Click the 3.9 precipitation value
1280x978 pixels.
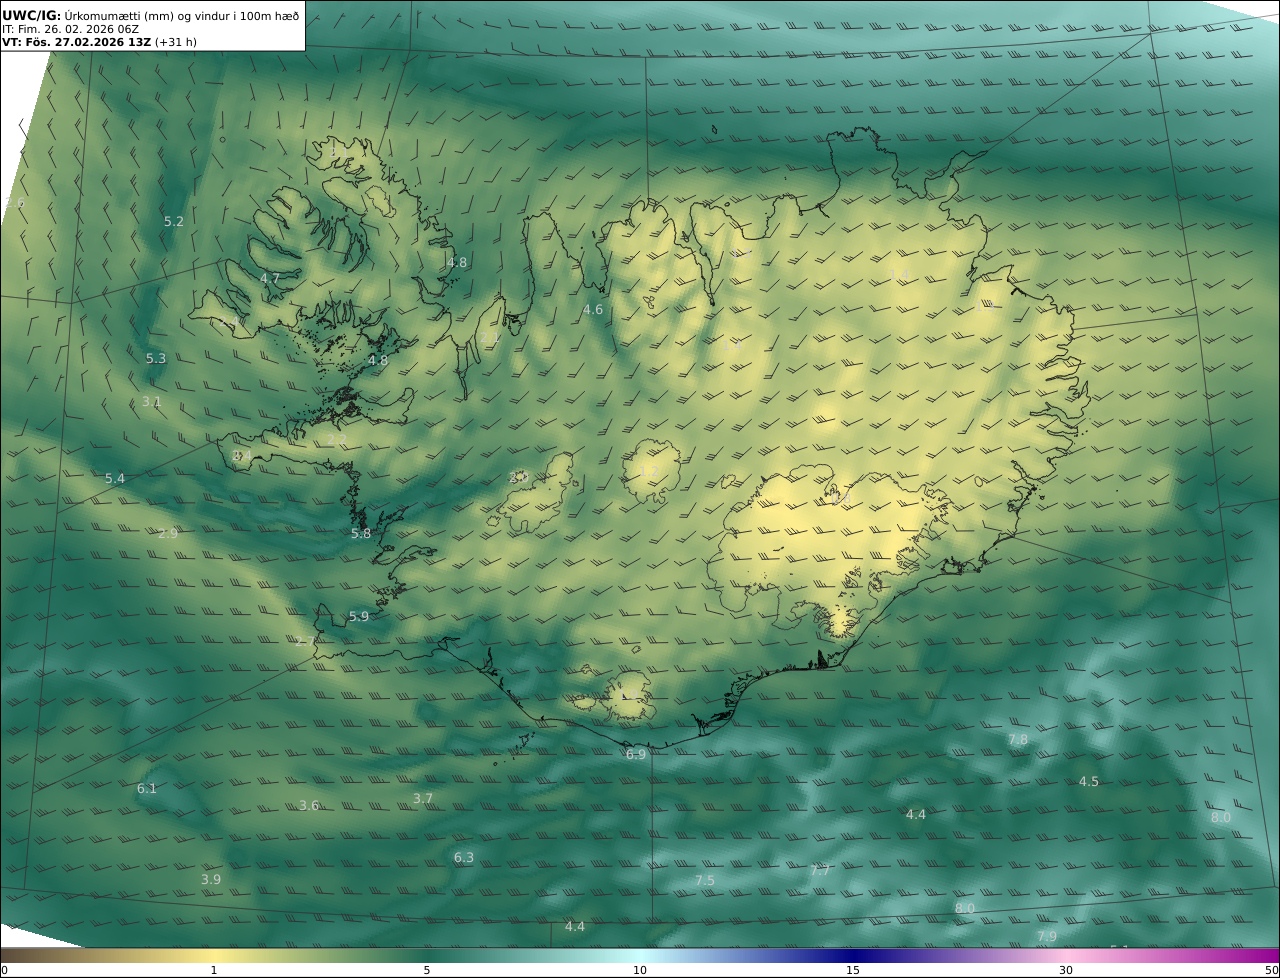click(x=211, y=880)
